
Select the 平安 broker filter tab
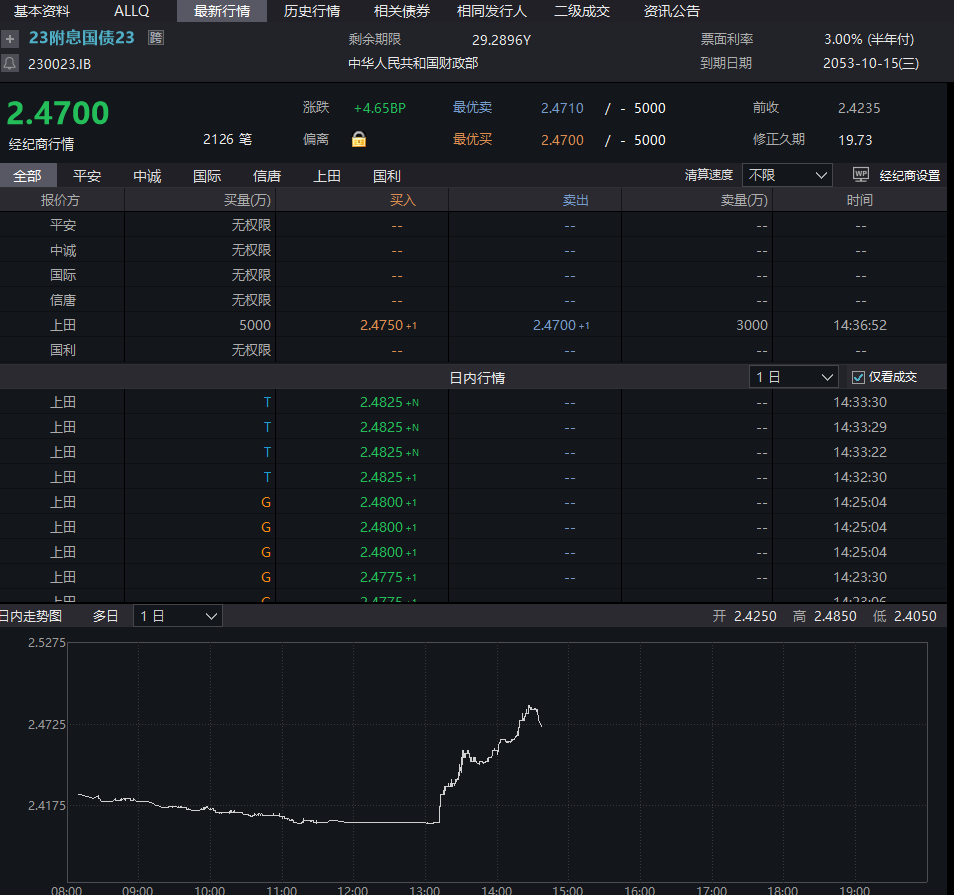pos(87,176)
